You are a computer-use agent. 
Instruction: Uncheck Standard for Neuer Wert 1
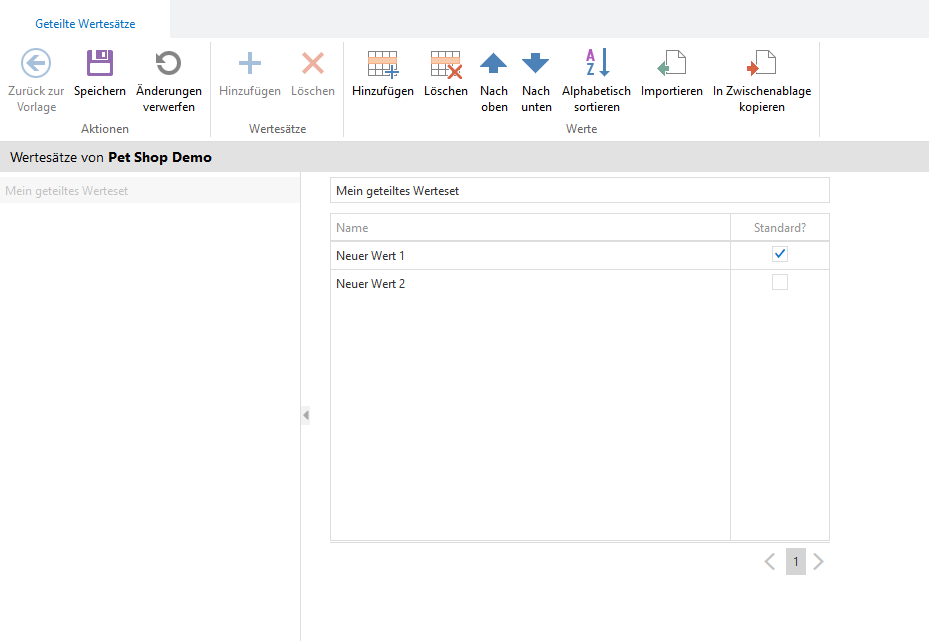[780, 255]
